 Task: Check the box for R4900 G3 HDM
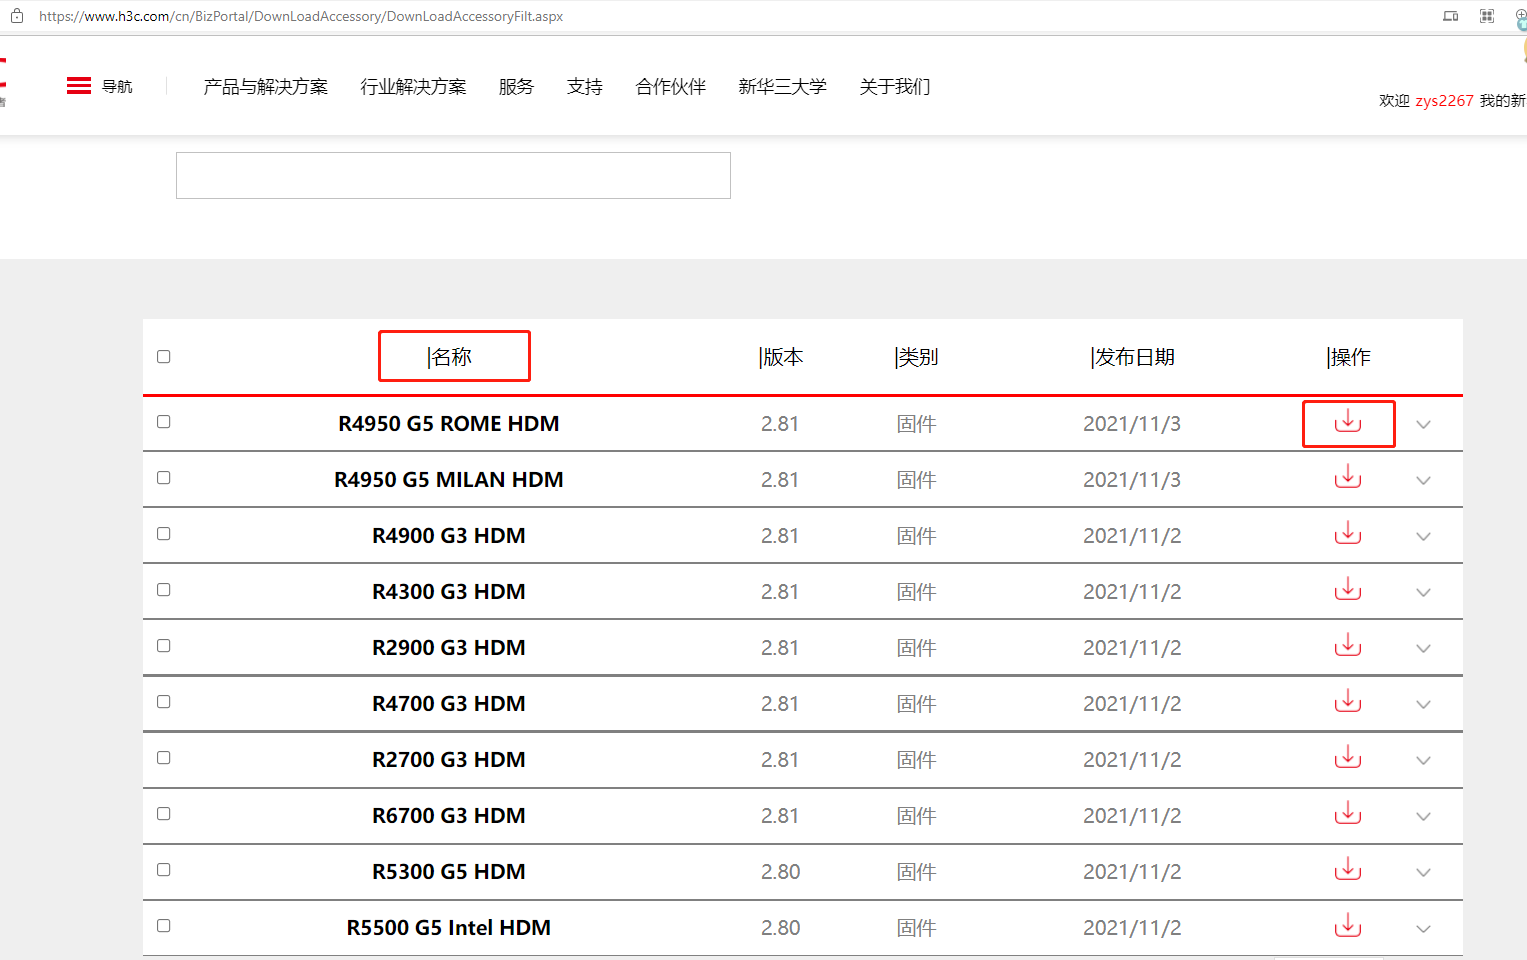tap(164, 534)
